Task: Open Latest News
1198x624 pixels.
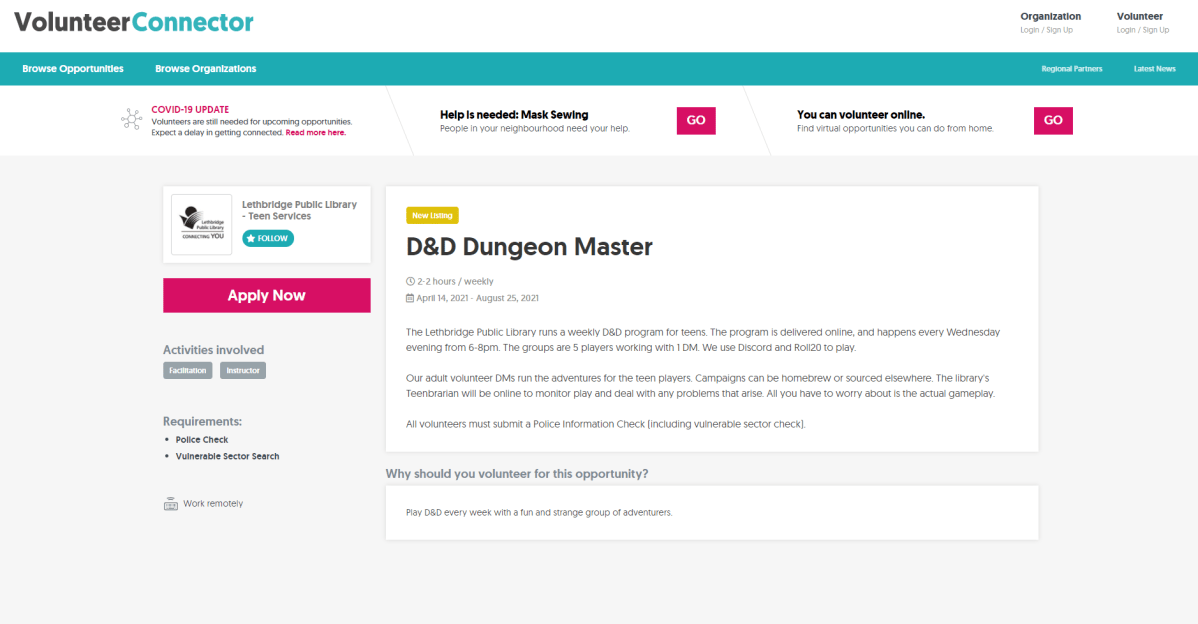Action: [1154, 68]
